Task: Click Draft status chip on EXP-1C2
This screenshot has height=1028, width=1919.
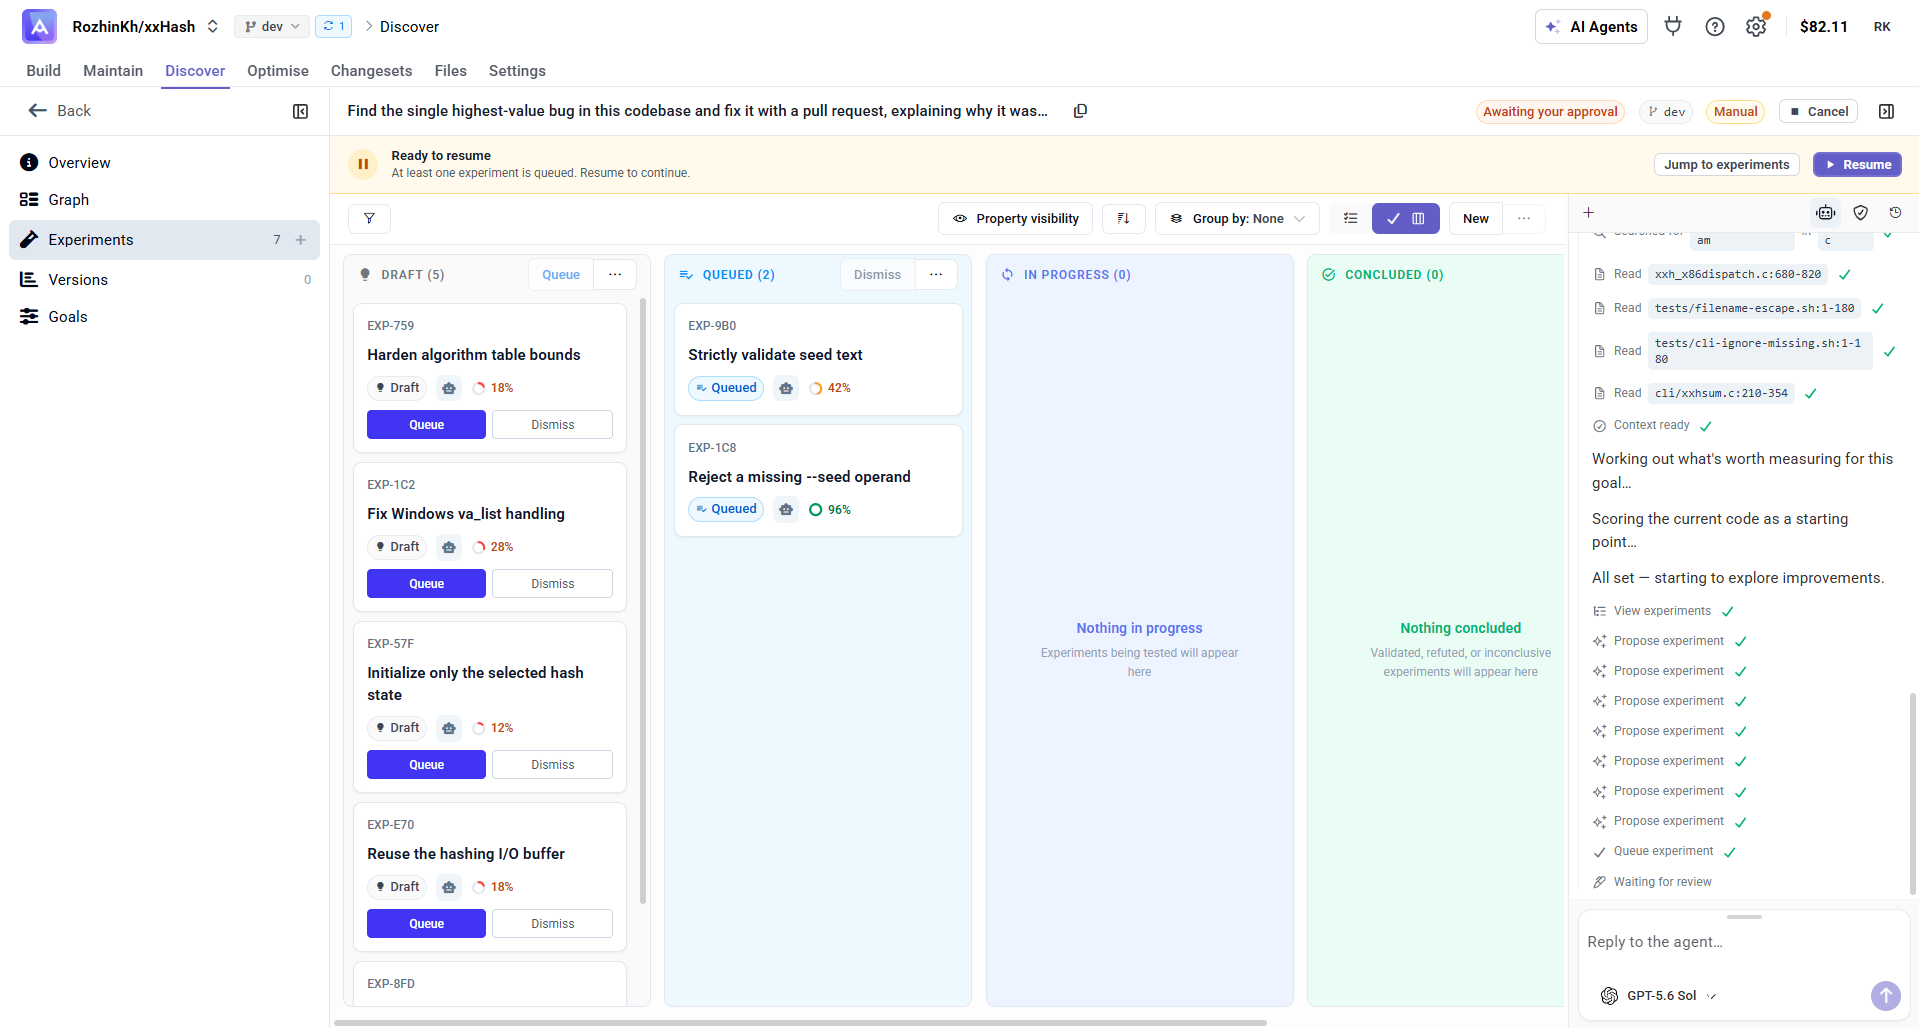Action: (x=397, y=547)
